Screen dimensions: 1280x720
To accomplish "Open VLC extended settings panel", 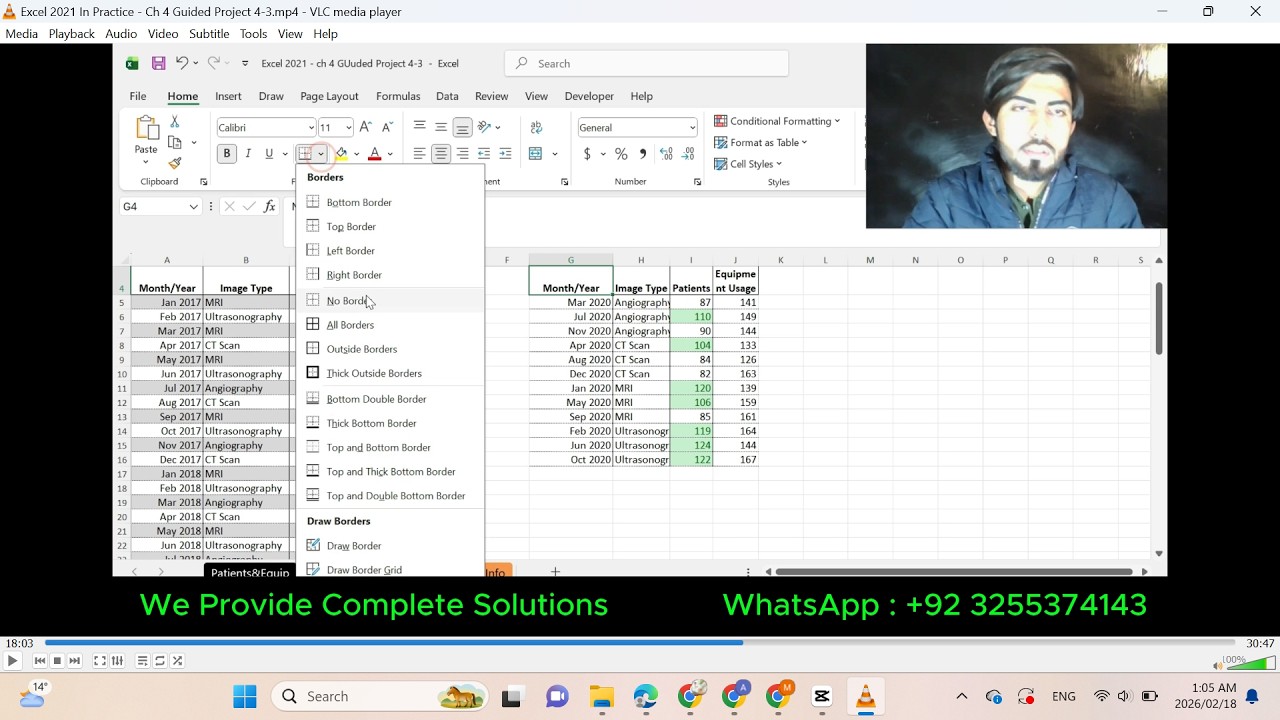I will click(x=117, y=661).
